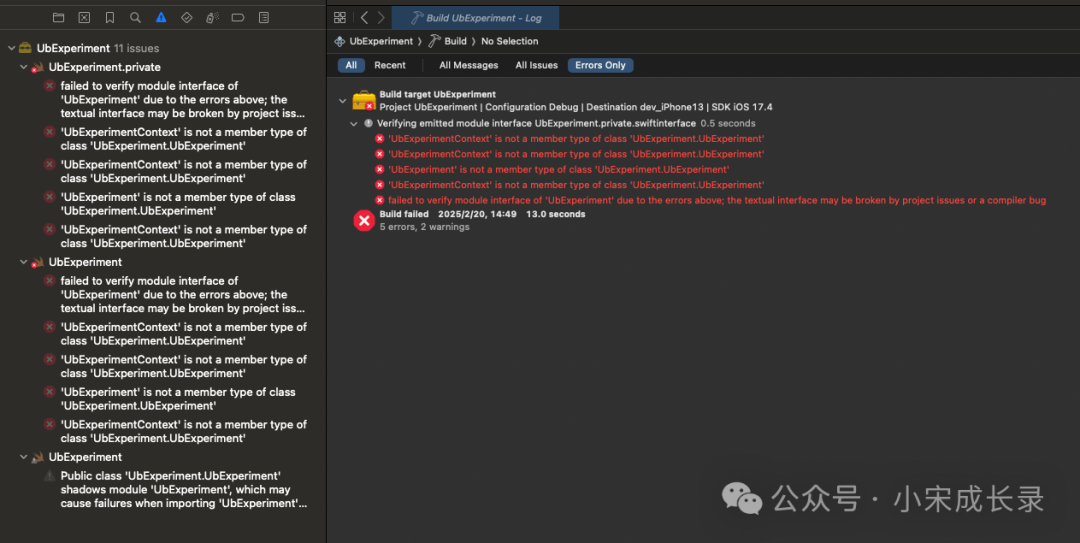The height and width of the screenshot is (543, 1080).
Task: Open the Project navigator folder icon
Action: (58, 18)
